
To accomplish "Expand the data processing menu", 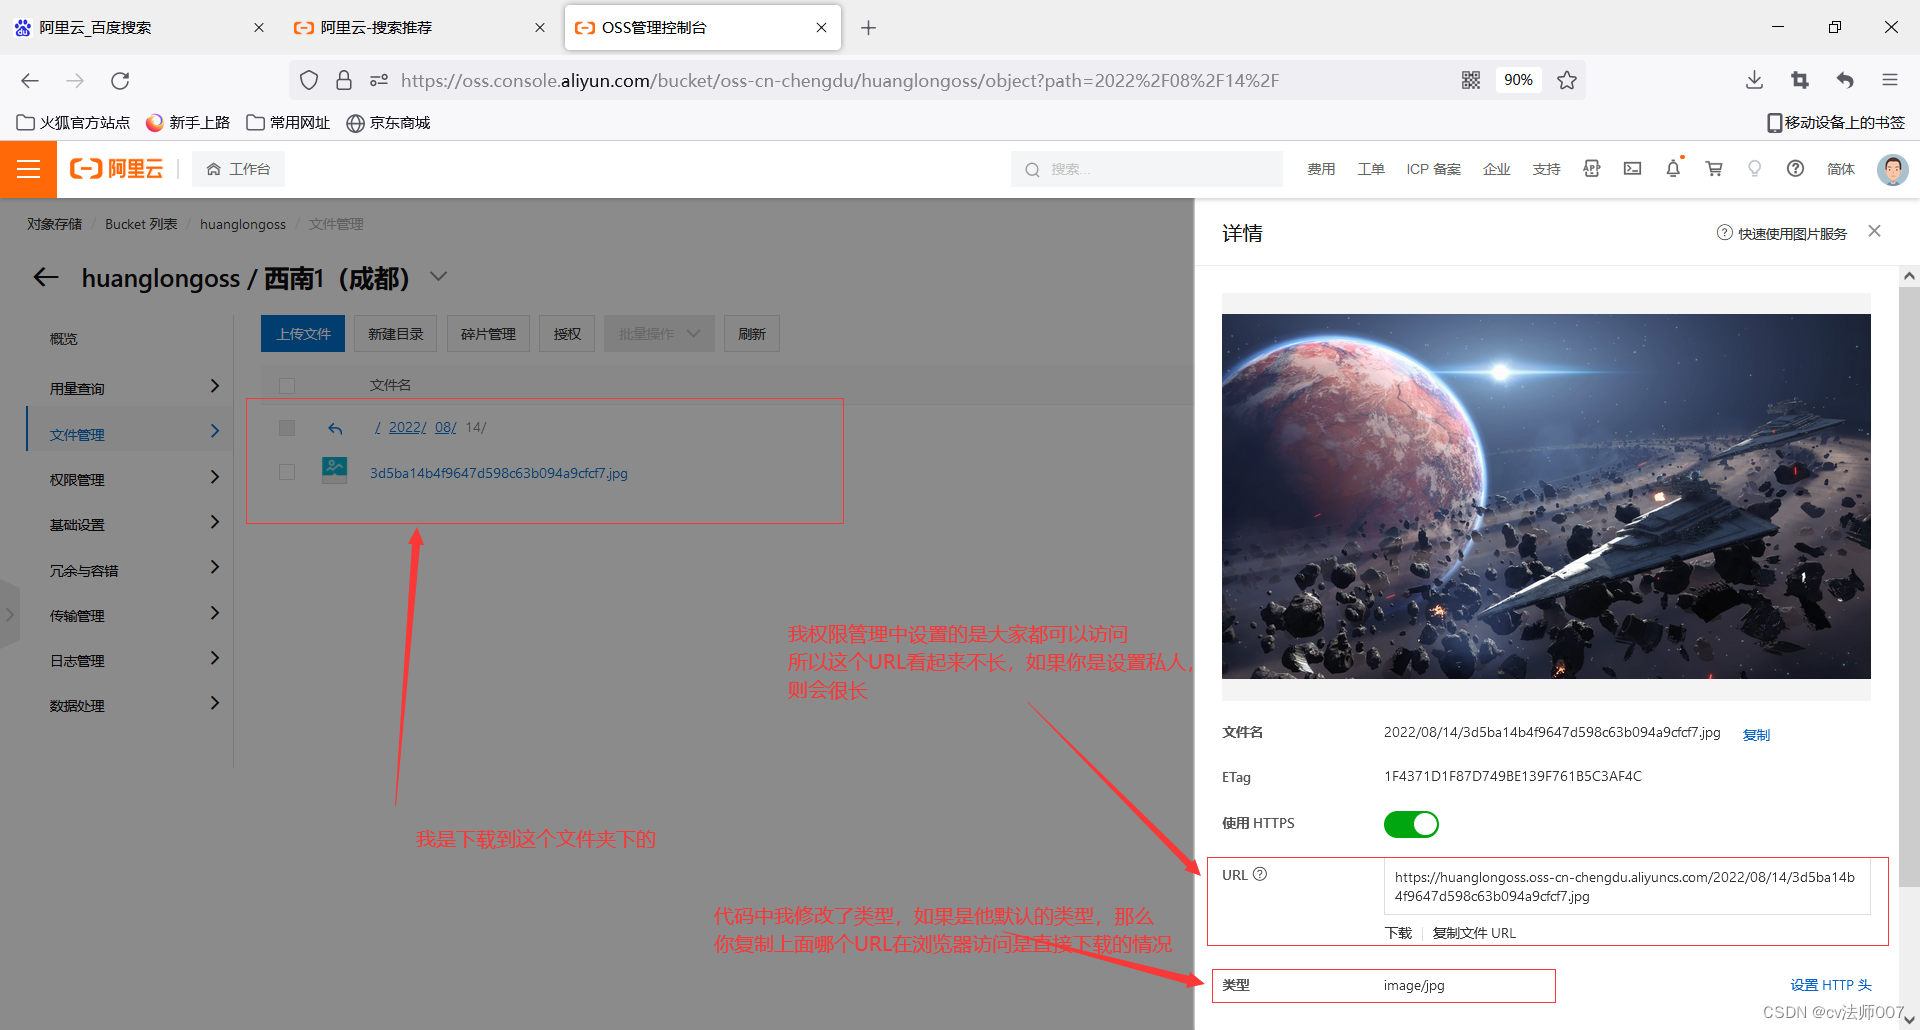I will pos(214,703).
